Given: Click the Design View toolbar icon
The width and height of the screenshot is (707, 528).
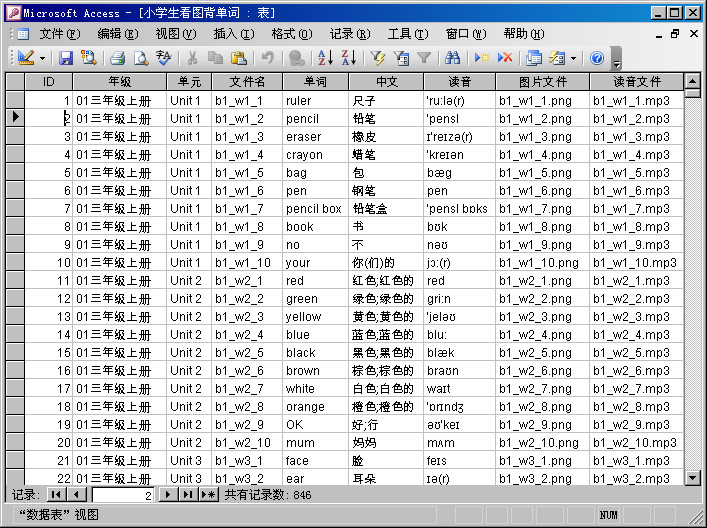Looking at the screenshot, I should pos(26,58).
